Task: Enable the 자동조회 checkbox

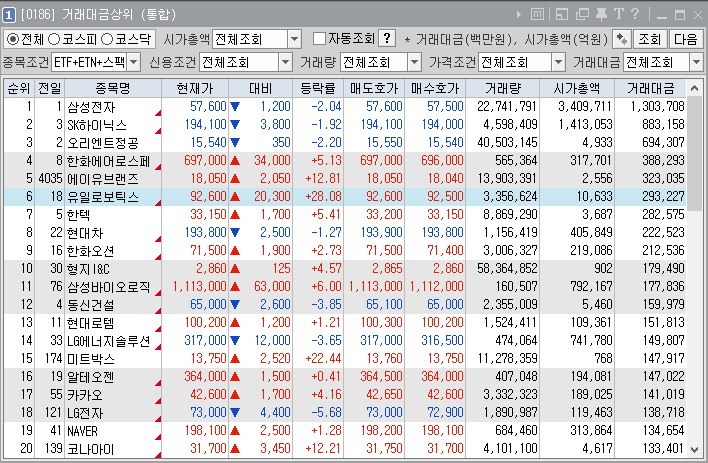Action: (x=319, y=39)
